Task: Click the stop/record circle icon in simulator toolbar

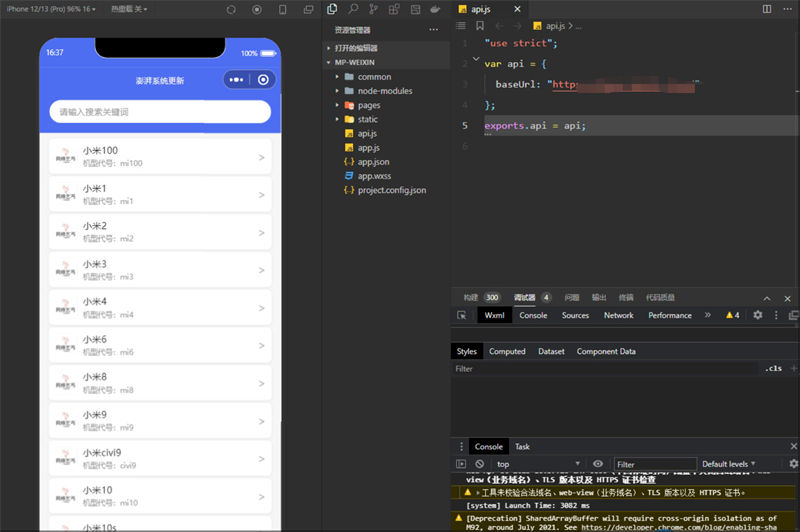Action: coord(257,10)
